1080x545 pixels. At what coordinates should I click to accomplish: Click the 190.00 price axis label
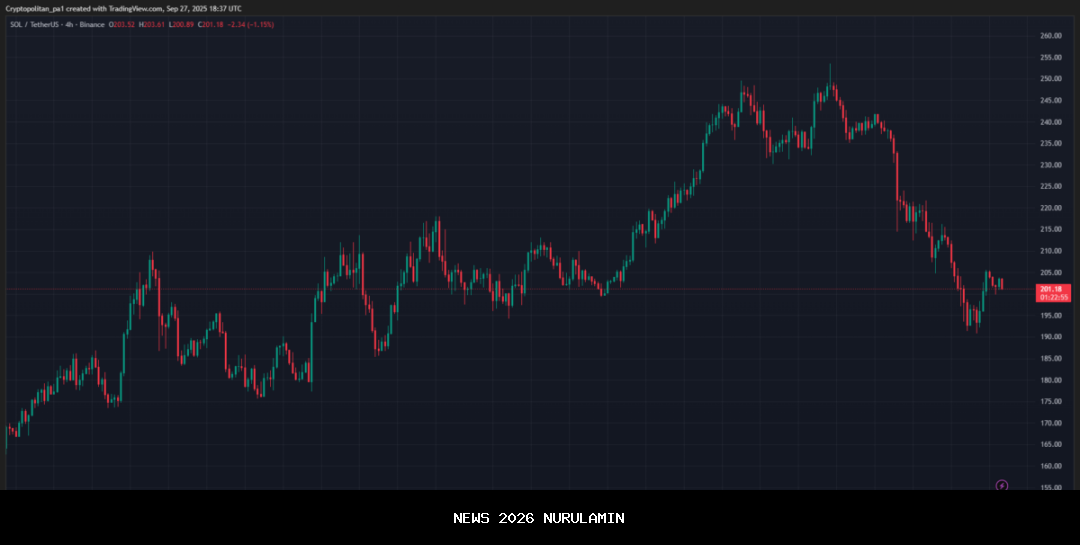(1050, 337)
